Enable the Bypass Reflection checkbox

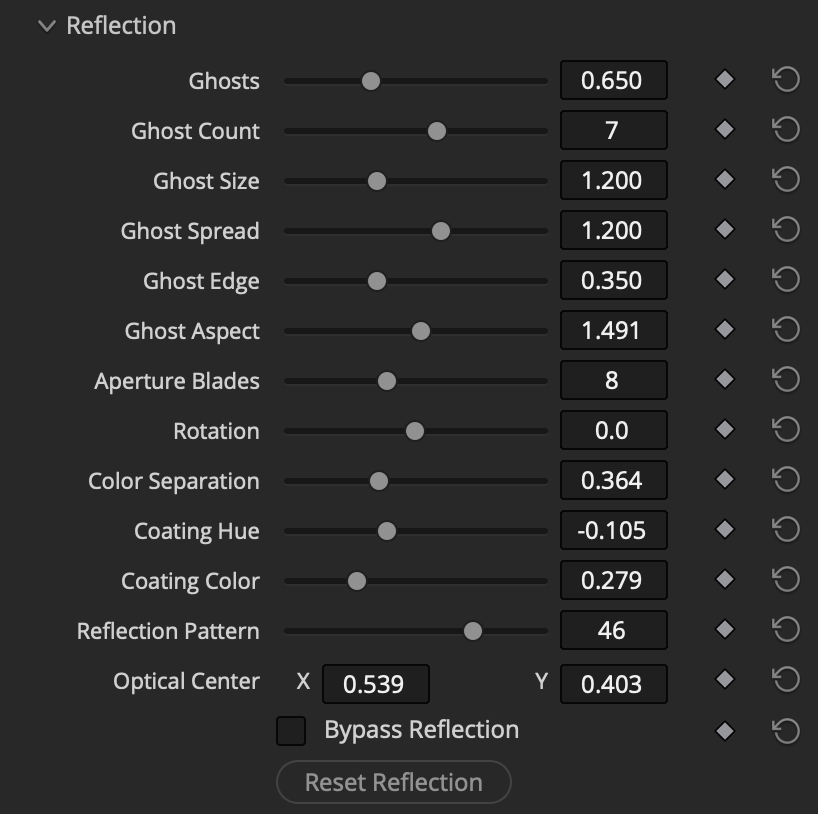(x=291, y=731)
